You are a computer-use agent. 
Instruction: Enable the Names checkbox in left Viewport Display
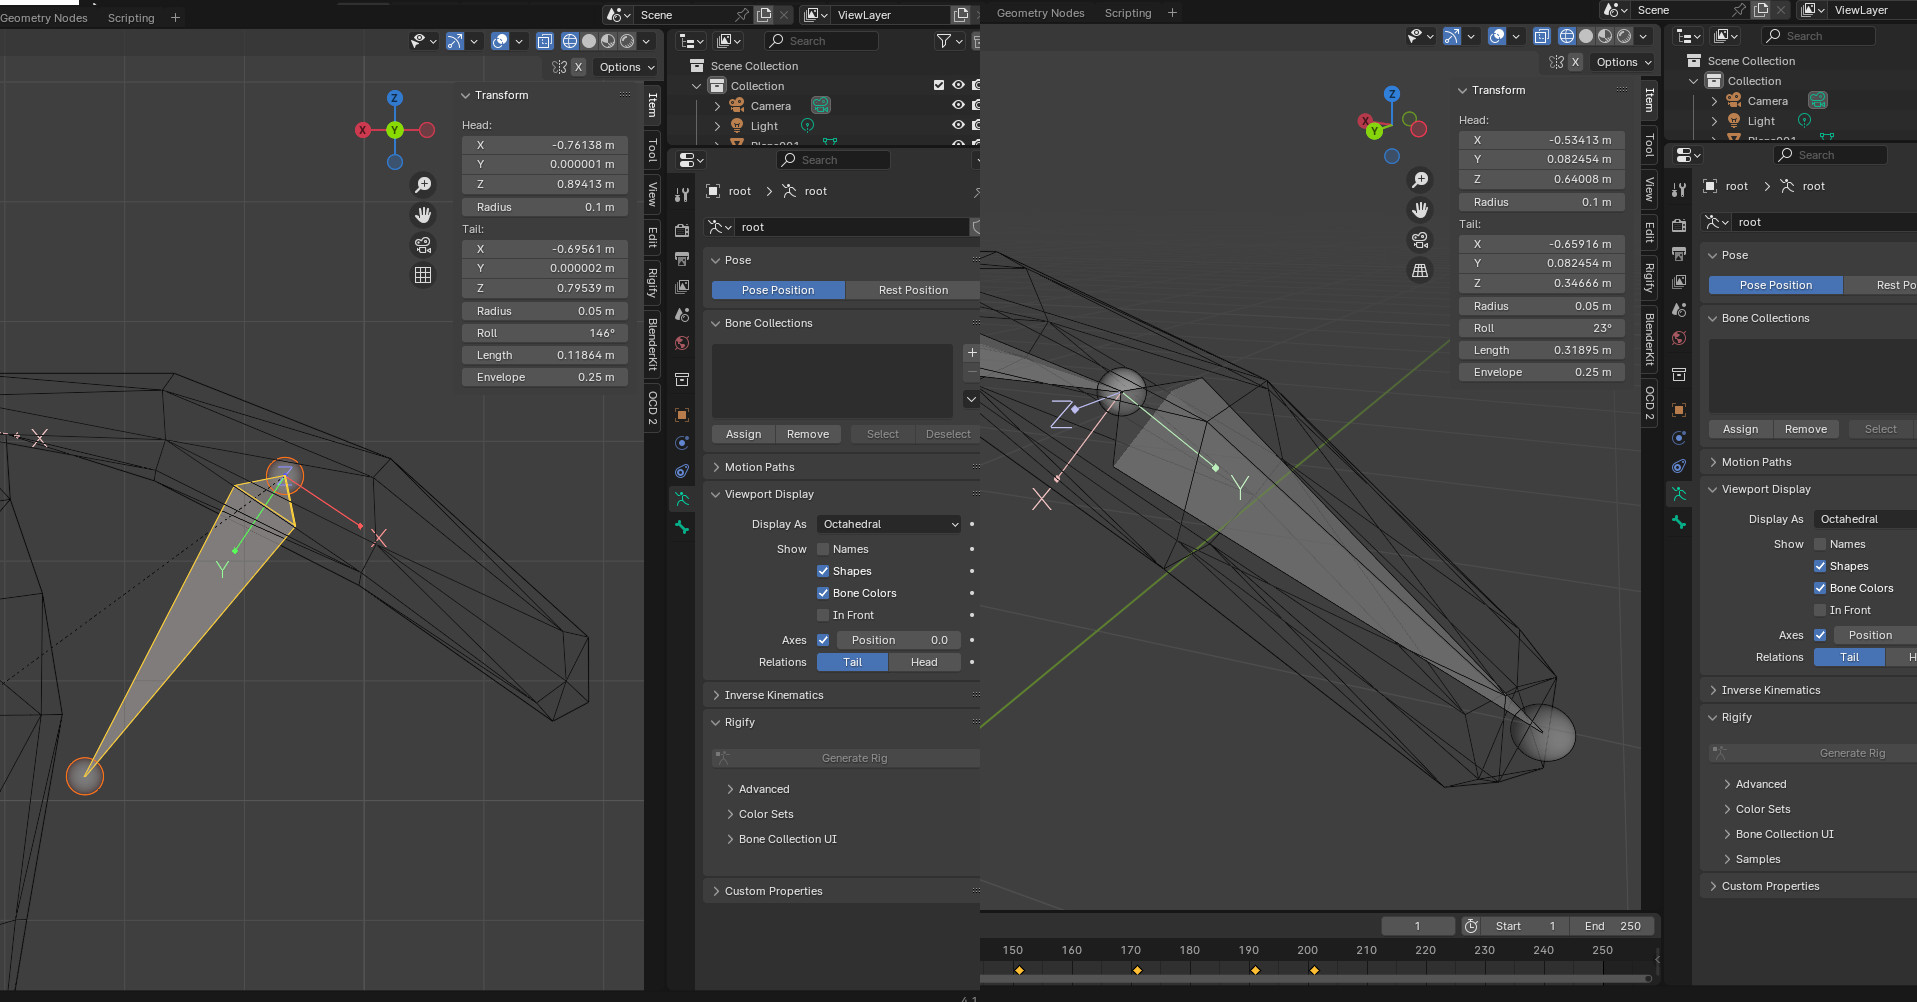823,549
